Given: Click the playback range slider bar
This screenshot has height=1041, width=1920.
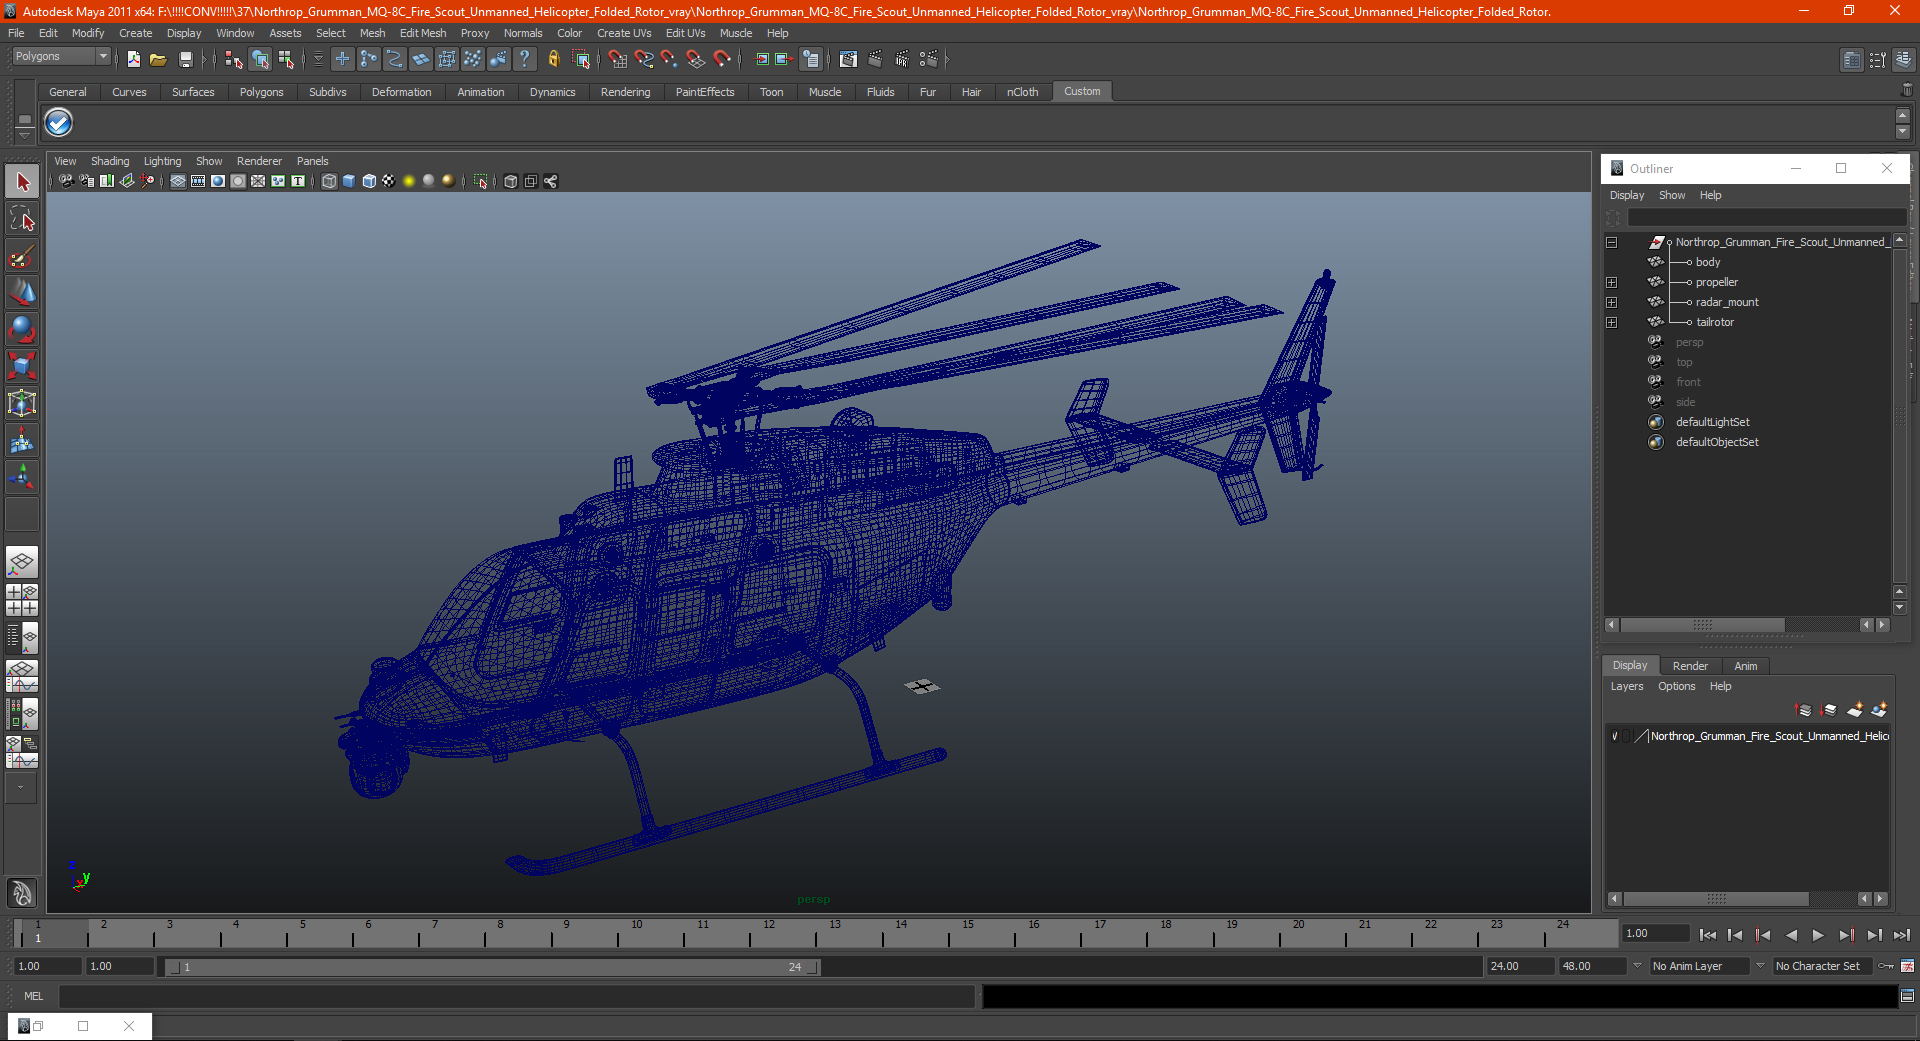Looking at the screenshot, I should (492, 967).
